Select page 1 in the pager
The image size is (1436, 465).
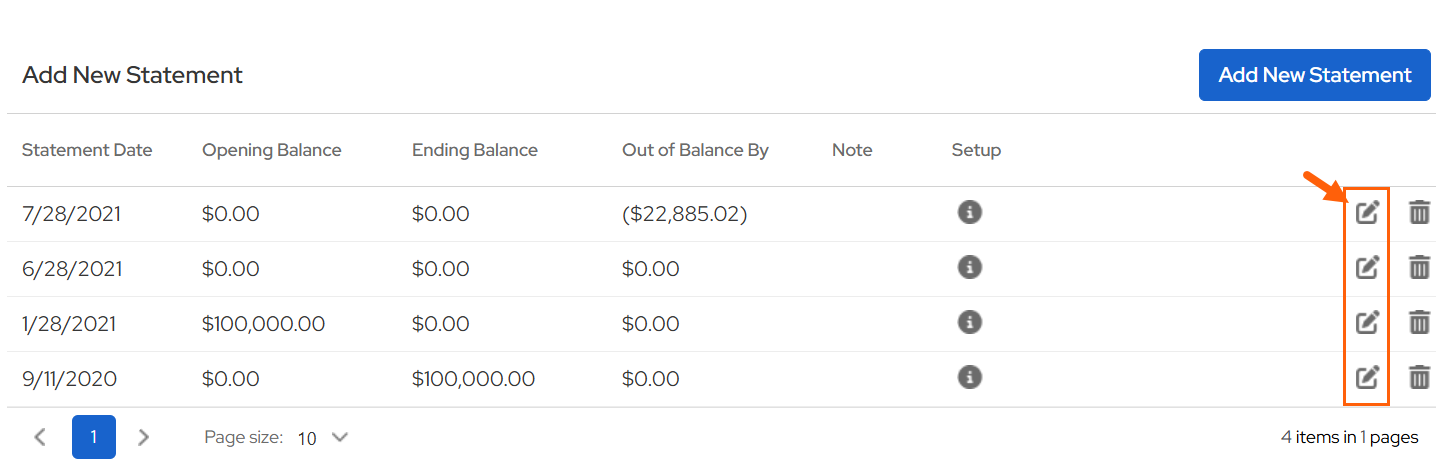pyautogui.click(x=93, y=437)
